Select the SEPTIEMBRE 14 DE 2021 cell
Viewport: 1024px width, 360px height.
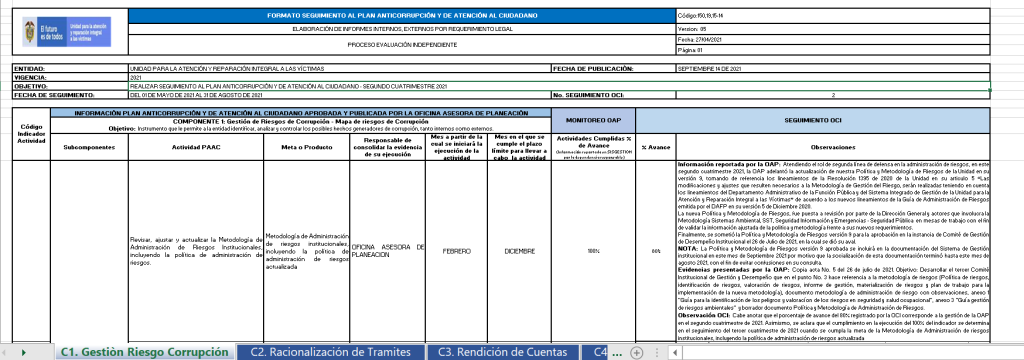(833, 69)
